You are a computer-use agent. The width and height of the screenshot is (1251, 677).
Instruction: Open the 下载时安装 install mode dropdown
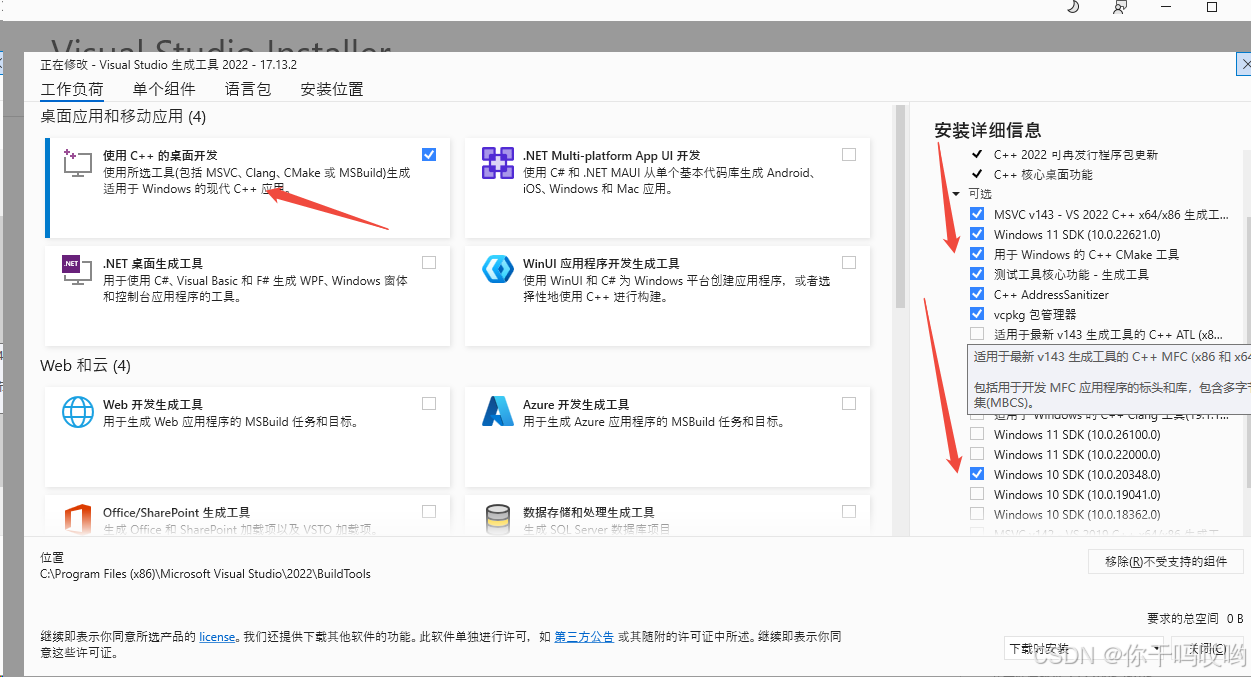[x=1084, y=649]
